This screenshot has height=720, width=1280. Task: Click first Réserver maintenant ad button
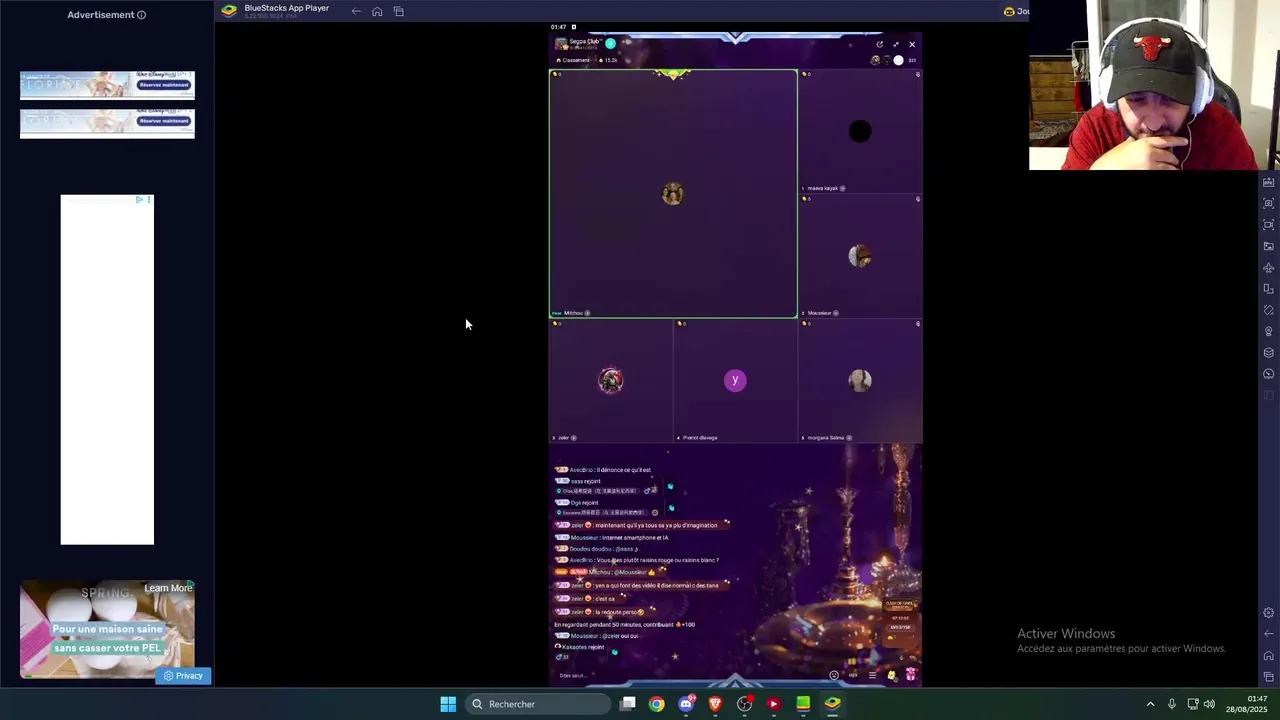click(x=164, y=85)
